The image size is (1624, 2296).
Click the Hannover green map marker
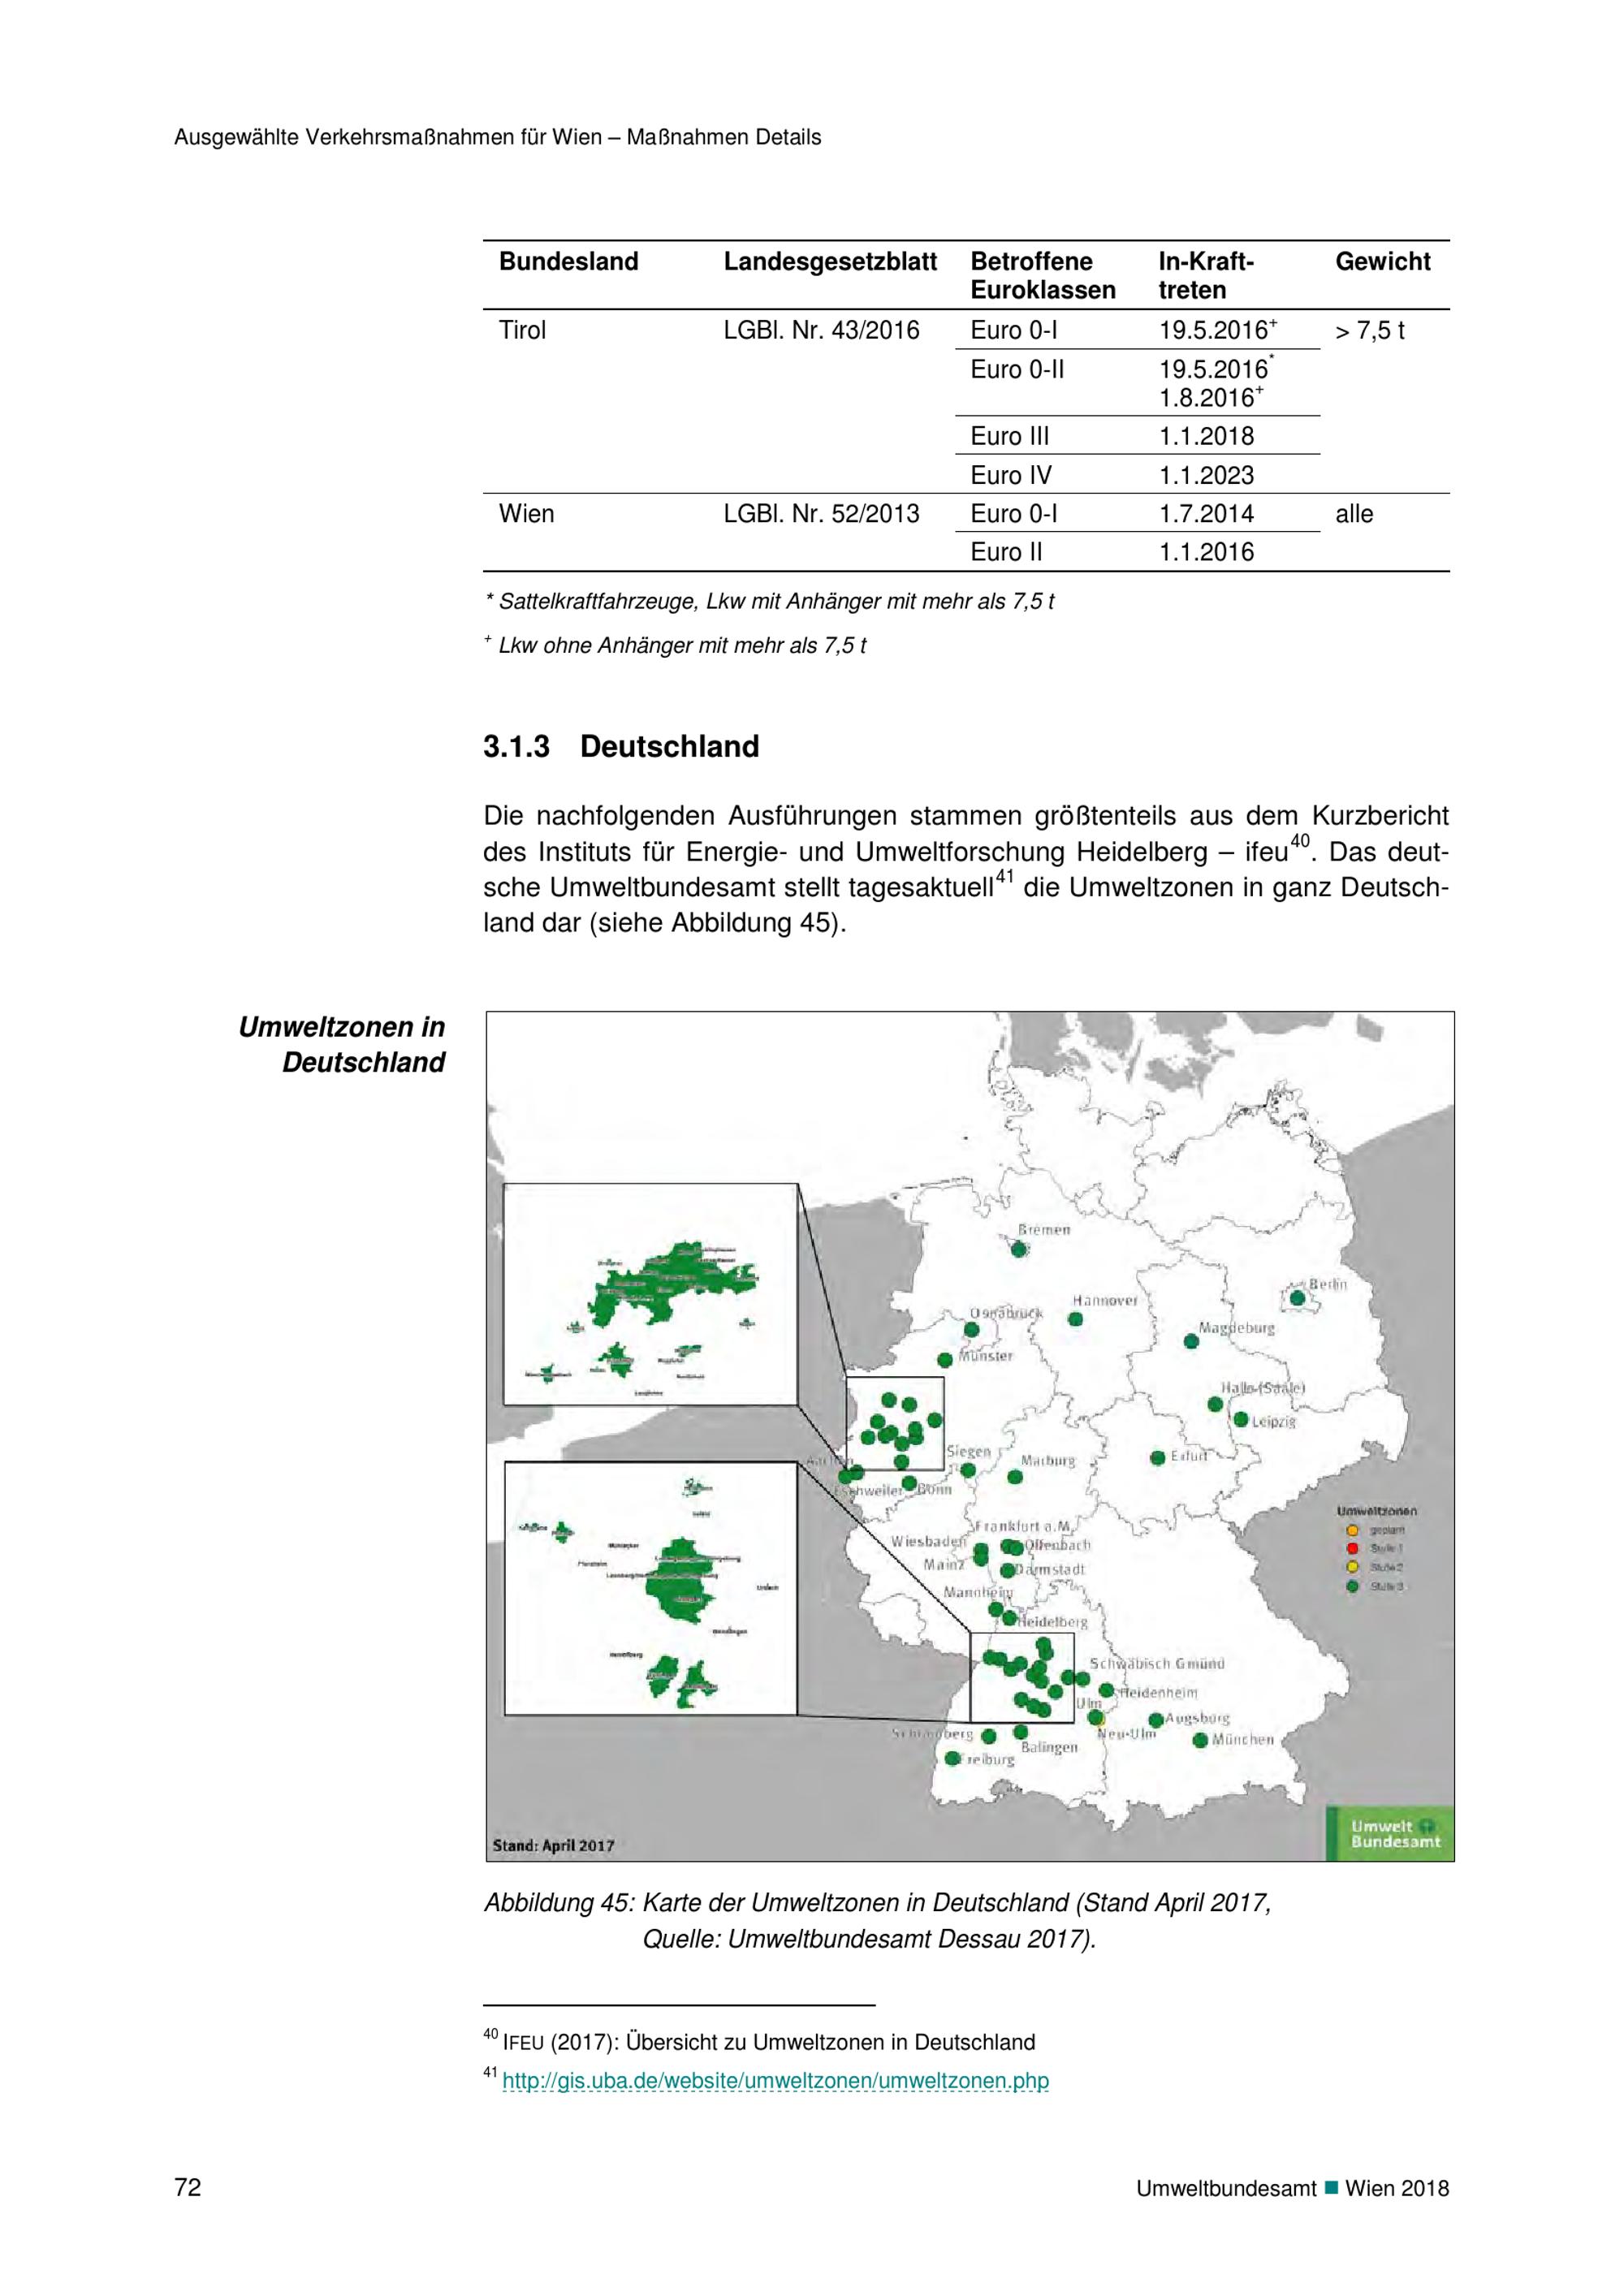[x=1075, y=1319]
